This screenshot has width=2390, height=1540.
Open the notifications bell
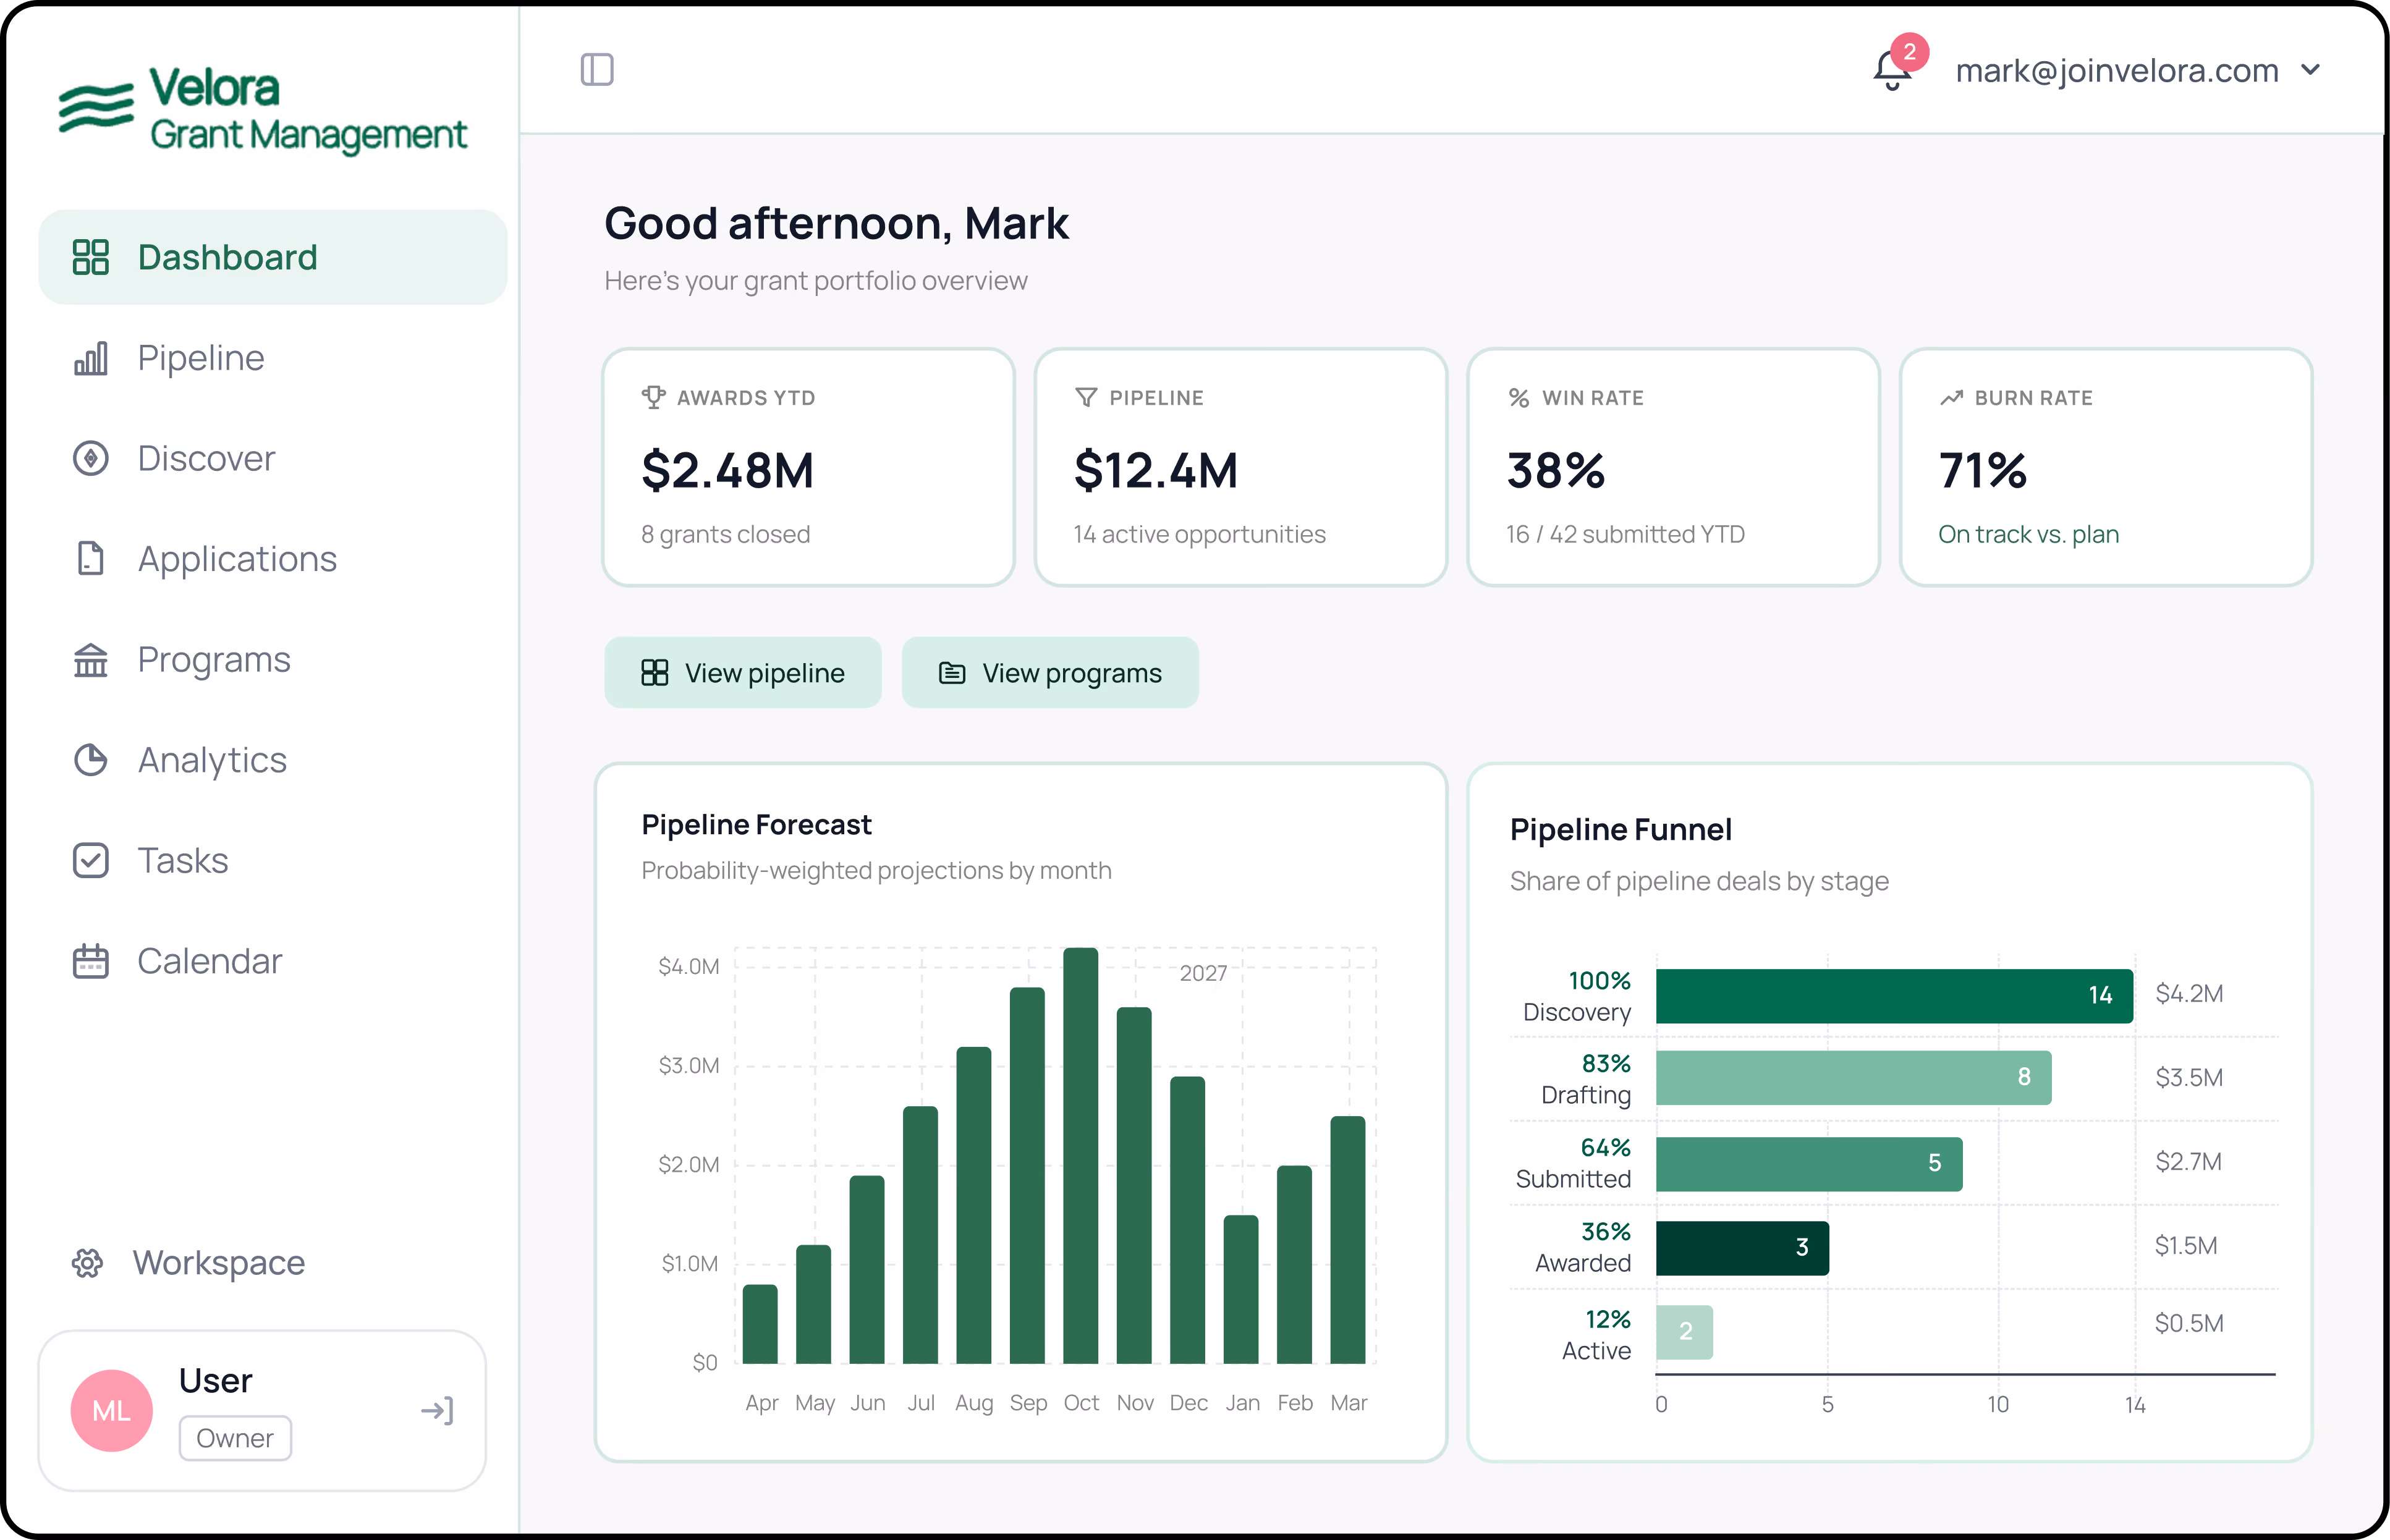click(x=1891, y=70)
